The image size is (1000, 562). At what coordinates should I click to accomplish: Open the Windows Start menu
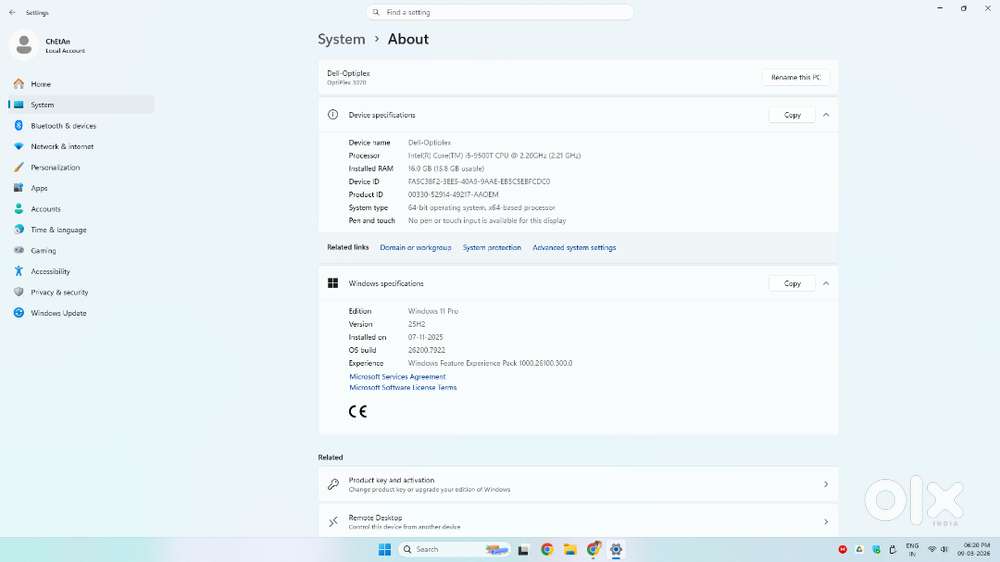pyautogui.click(x=385, y=549)
